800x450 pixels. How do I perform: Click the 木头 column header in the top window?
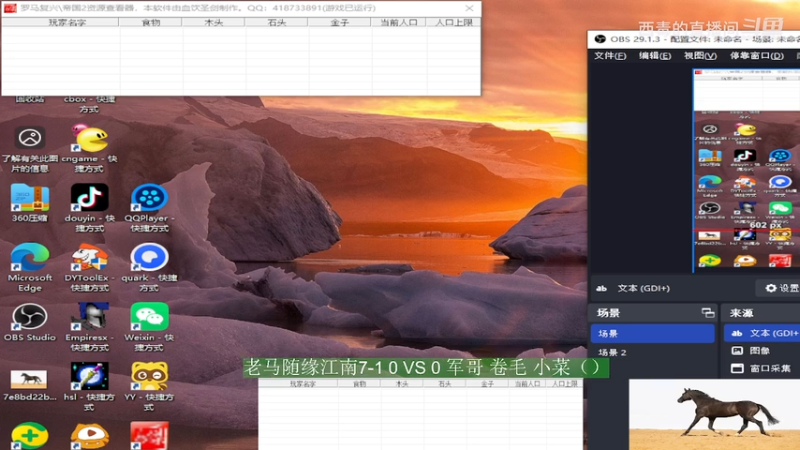coord(213,22)
